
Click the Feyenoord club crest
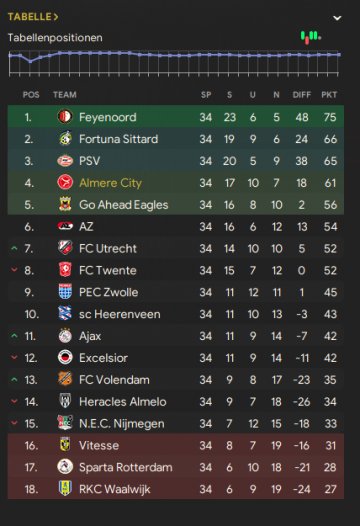tap(65, 117)
